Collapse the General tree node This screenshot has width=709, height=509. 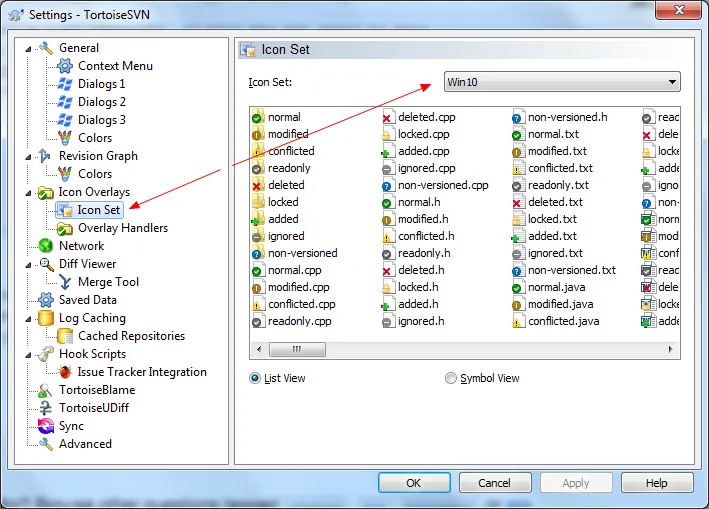click(28, 49)
